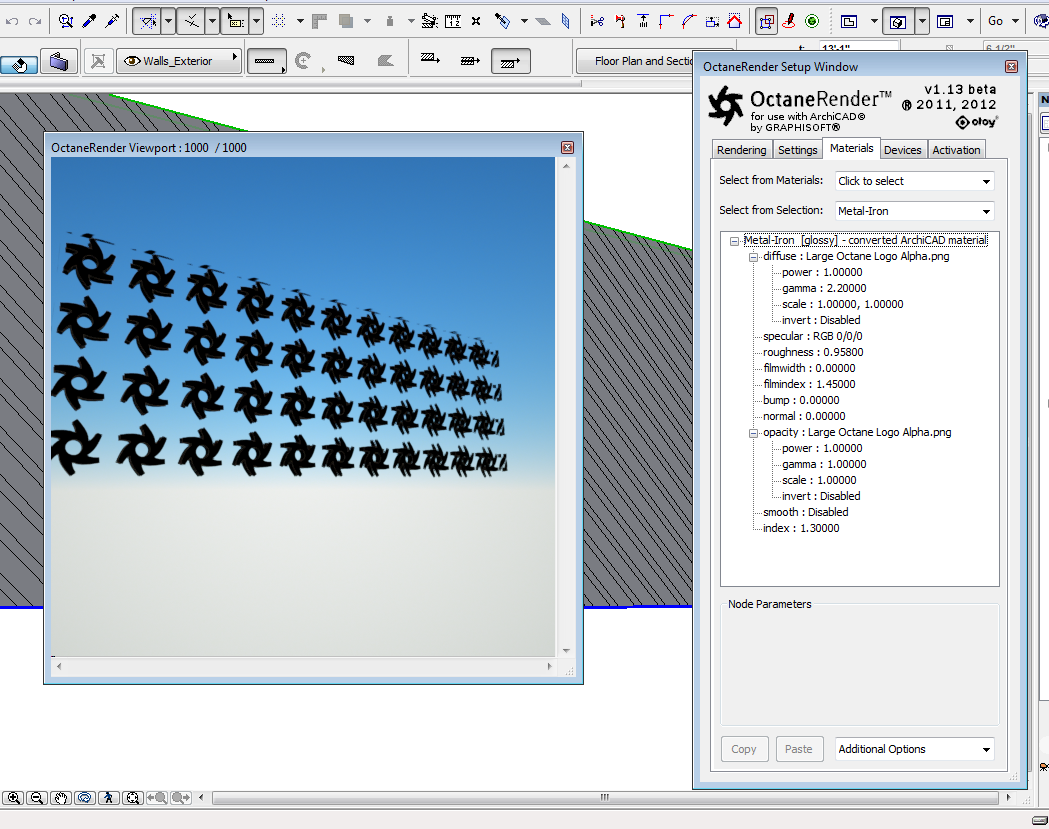Open the Select from Selection Metal-Iron dropdown
Image resolution: width=1049 pixels, height=829 pixels.
915,211
